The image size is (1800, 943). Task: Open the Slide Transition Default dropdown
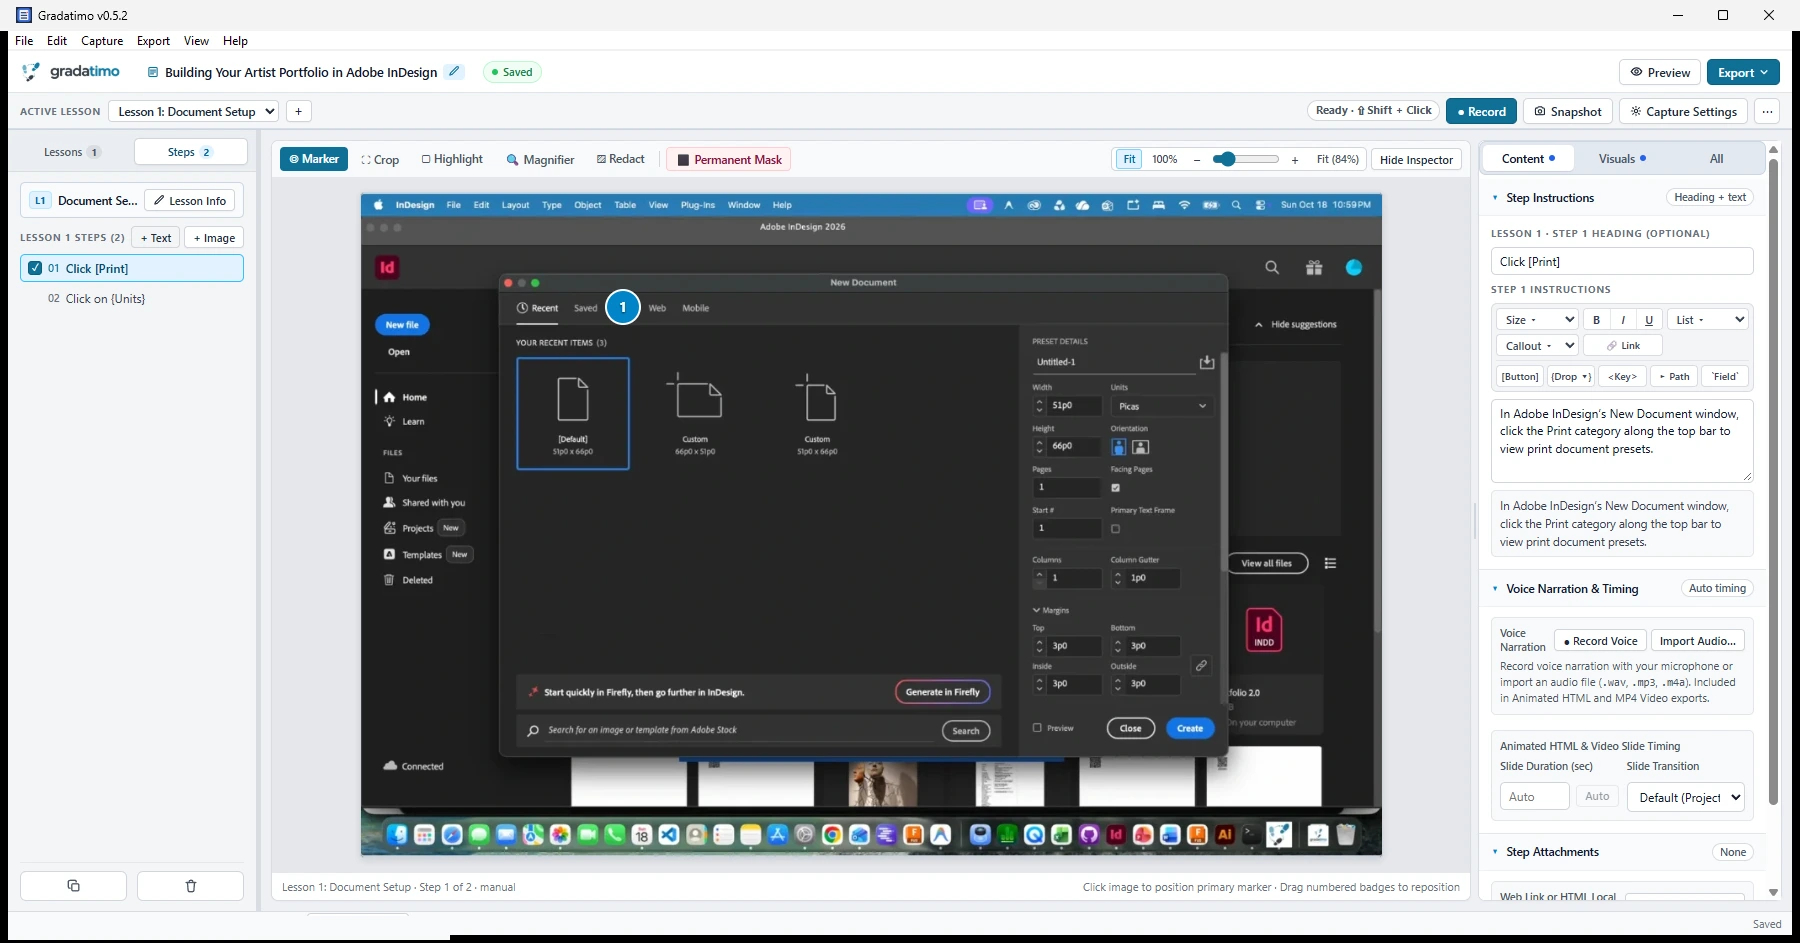point(1686,797)
